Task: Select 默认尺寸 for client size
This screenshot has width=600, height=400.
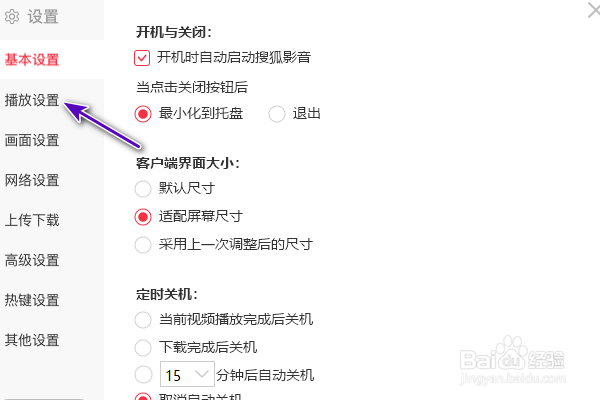Action: (x=142, y=188)
